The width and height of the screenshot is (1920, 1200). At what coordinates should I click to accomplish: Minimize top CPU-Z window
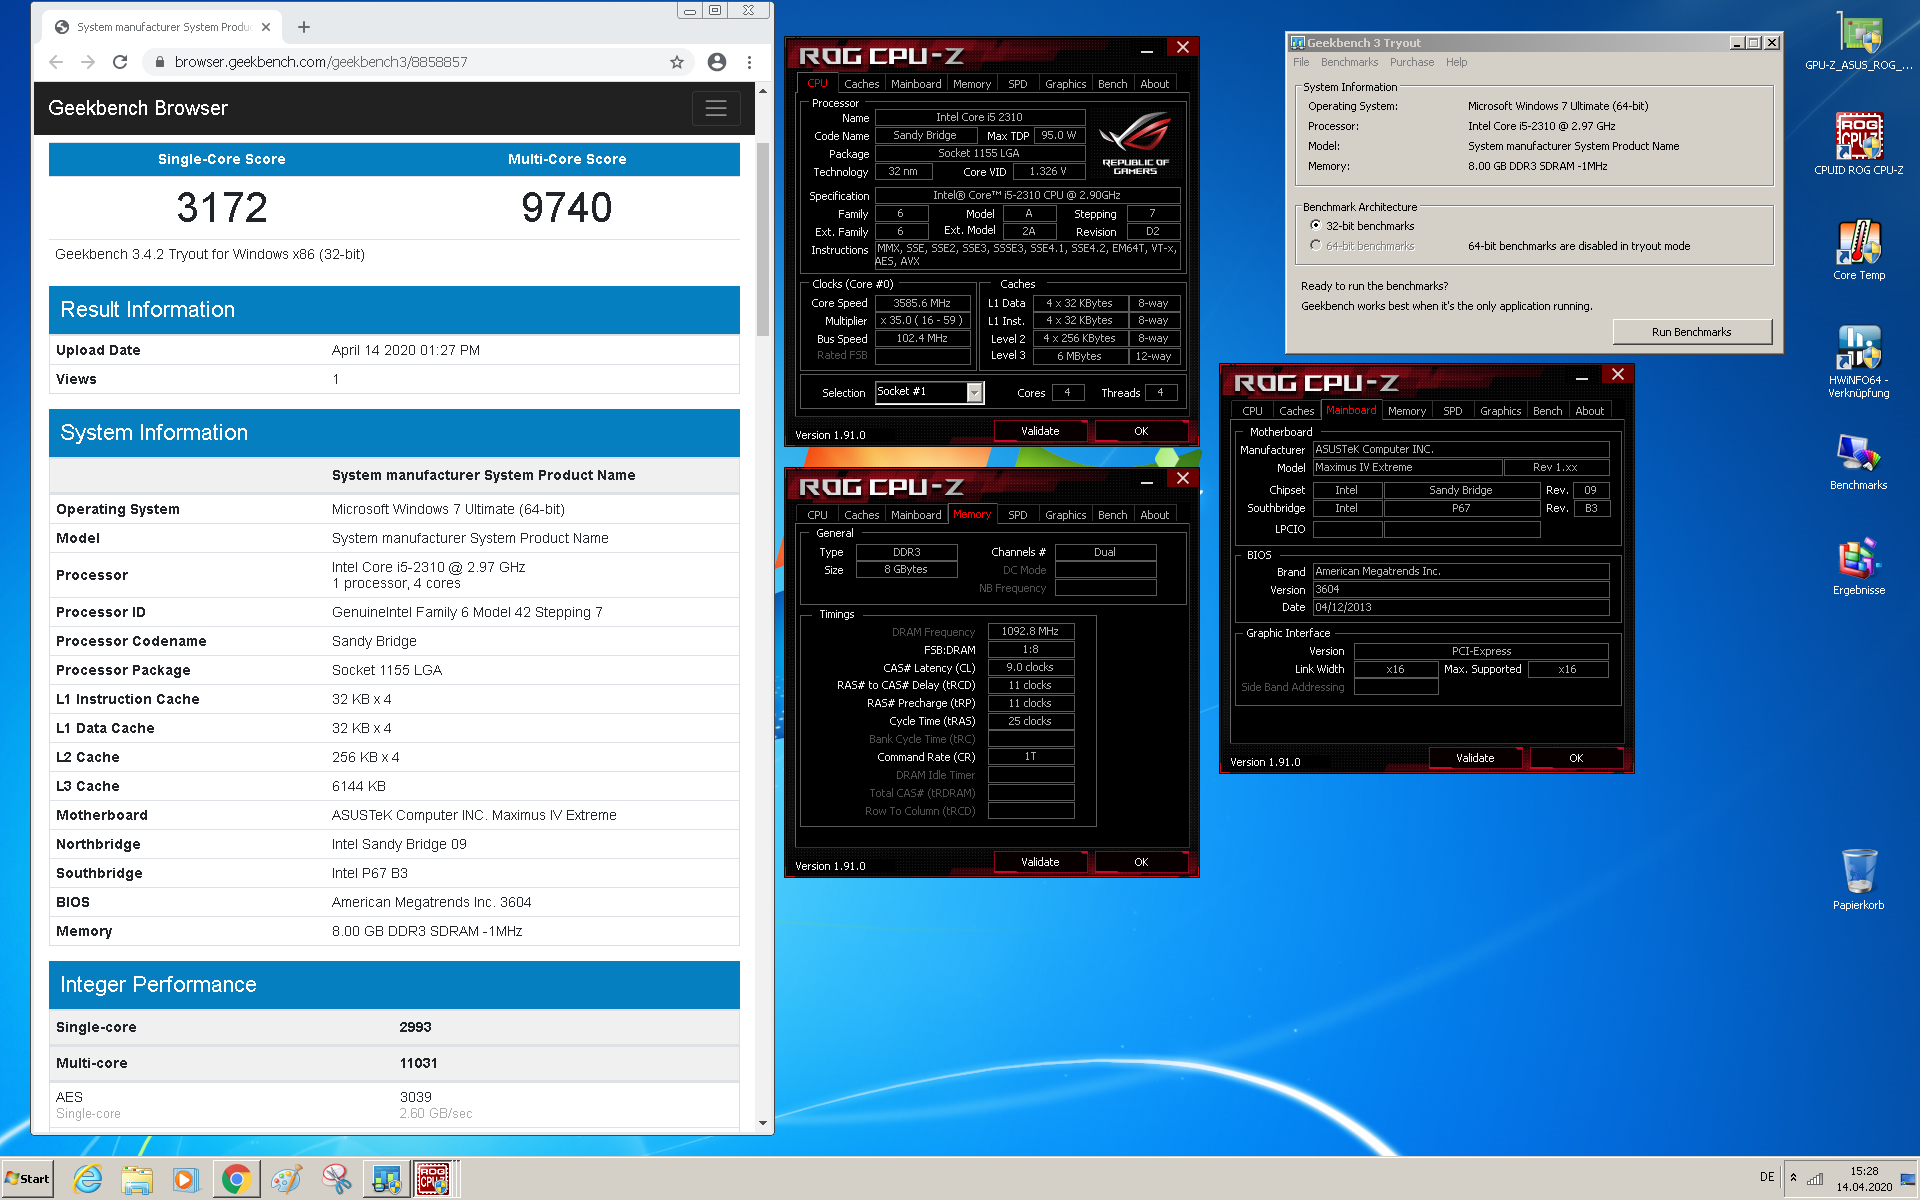point(1147,49)
